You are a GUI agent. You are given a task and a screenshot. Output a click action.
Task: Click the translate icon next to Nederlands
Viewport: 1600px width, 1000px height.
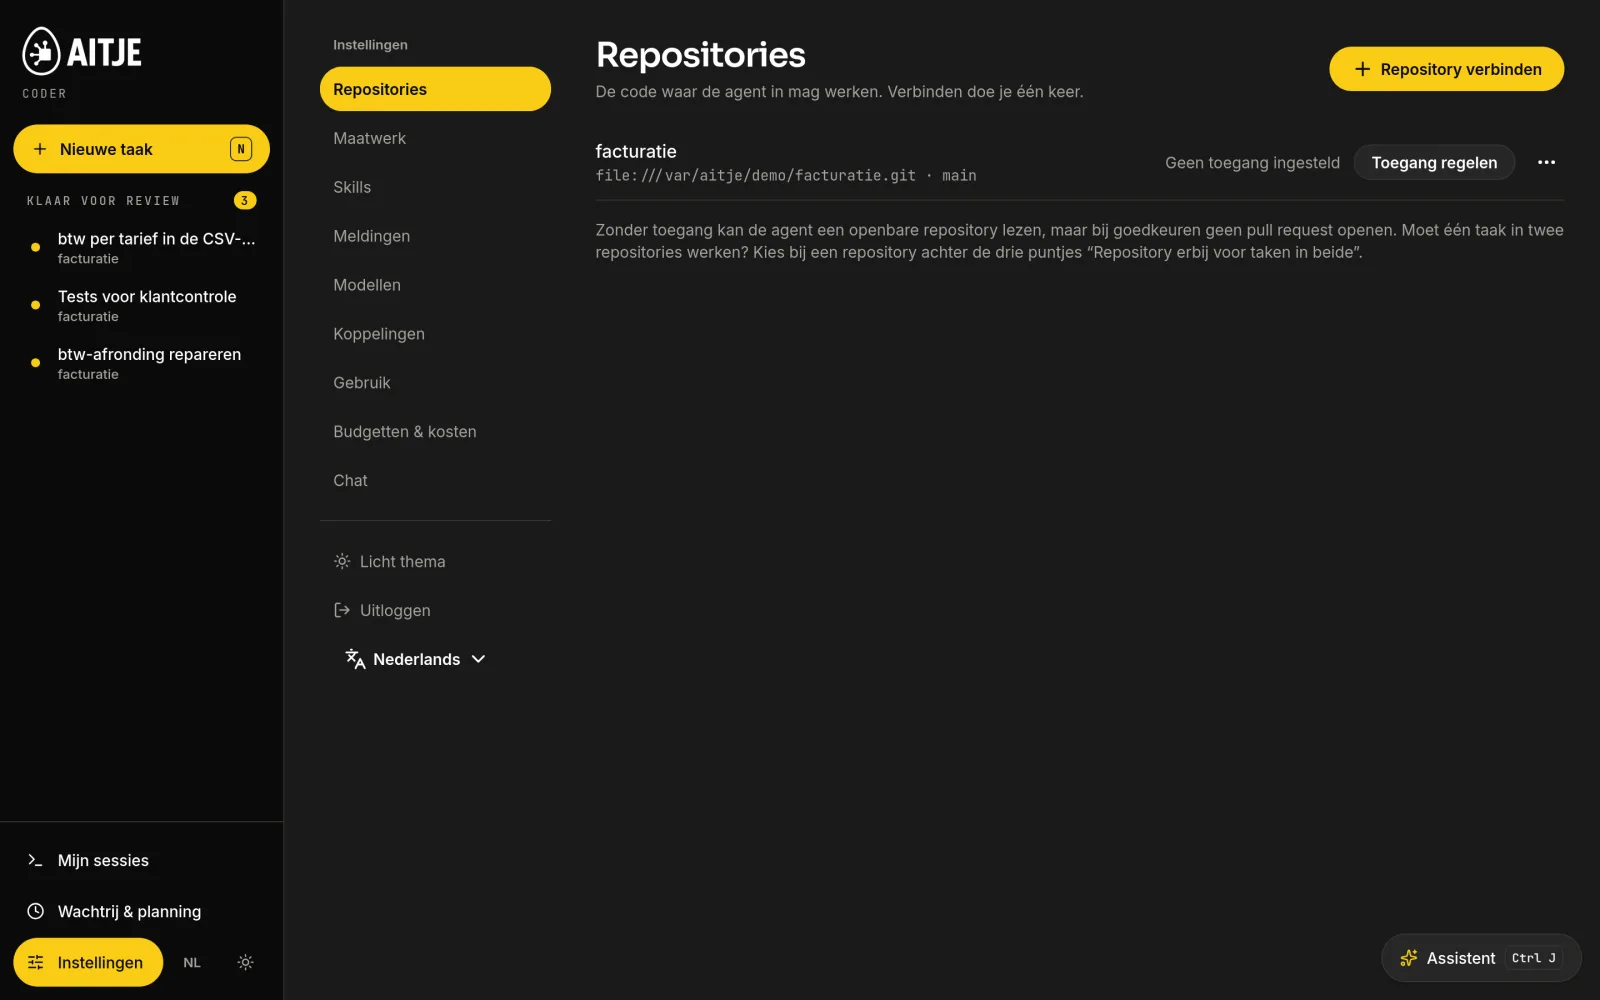pos(355,659)
